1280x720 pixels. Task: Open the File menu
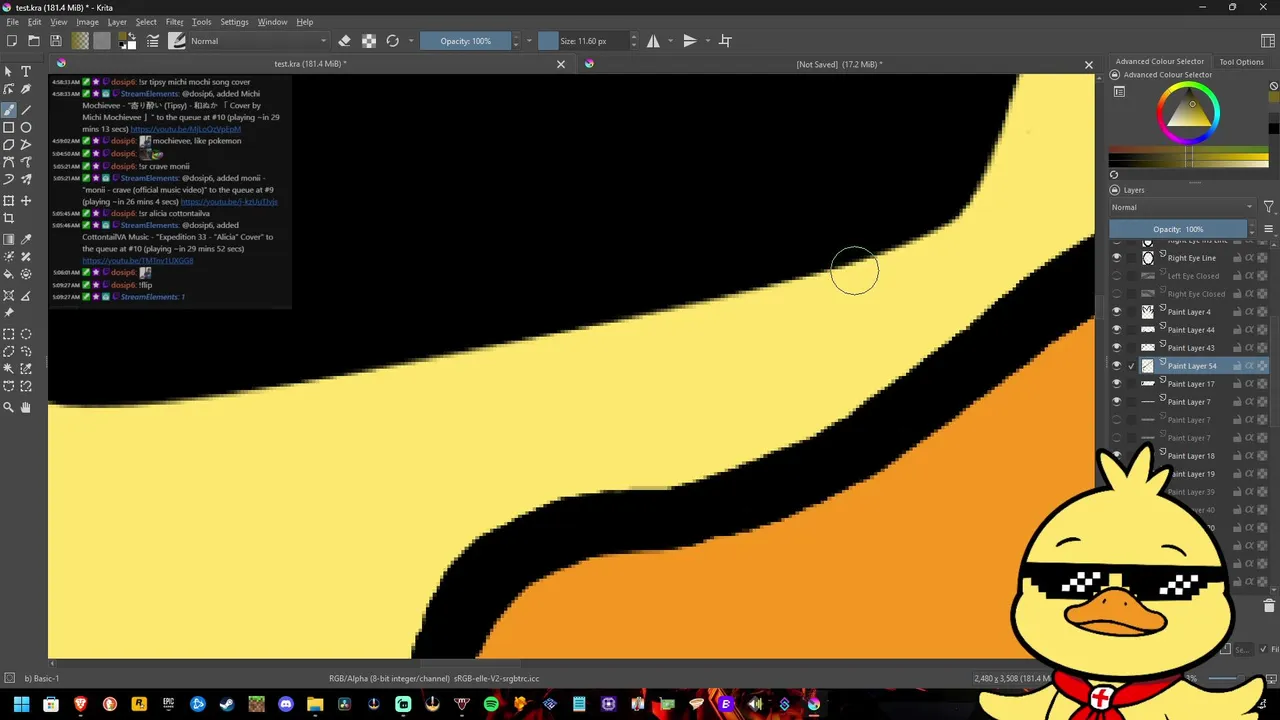click(x=12, y=22)
